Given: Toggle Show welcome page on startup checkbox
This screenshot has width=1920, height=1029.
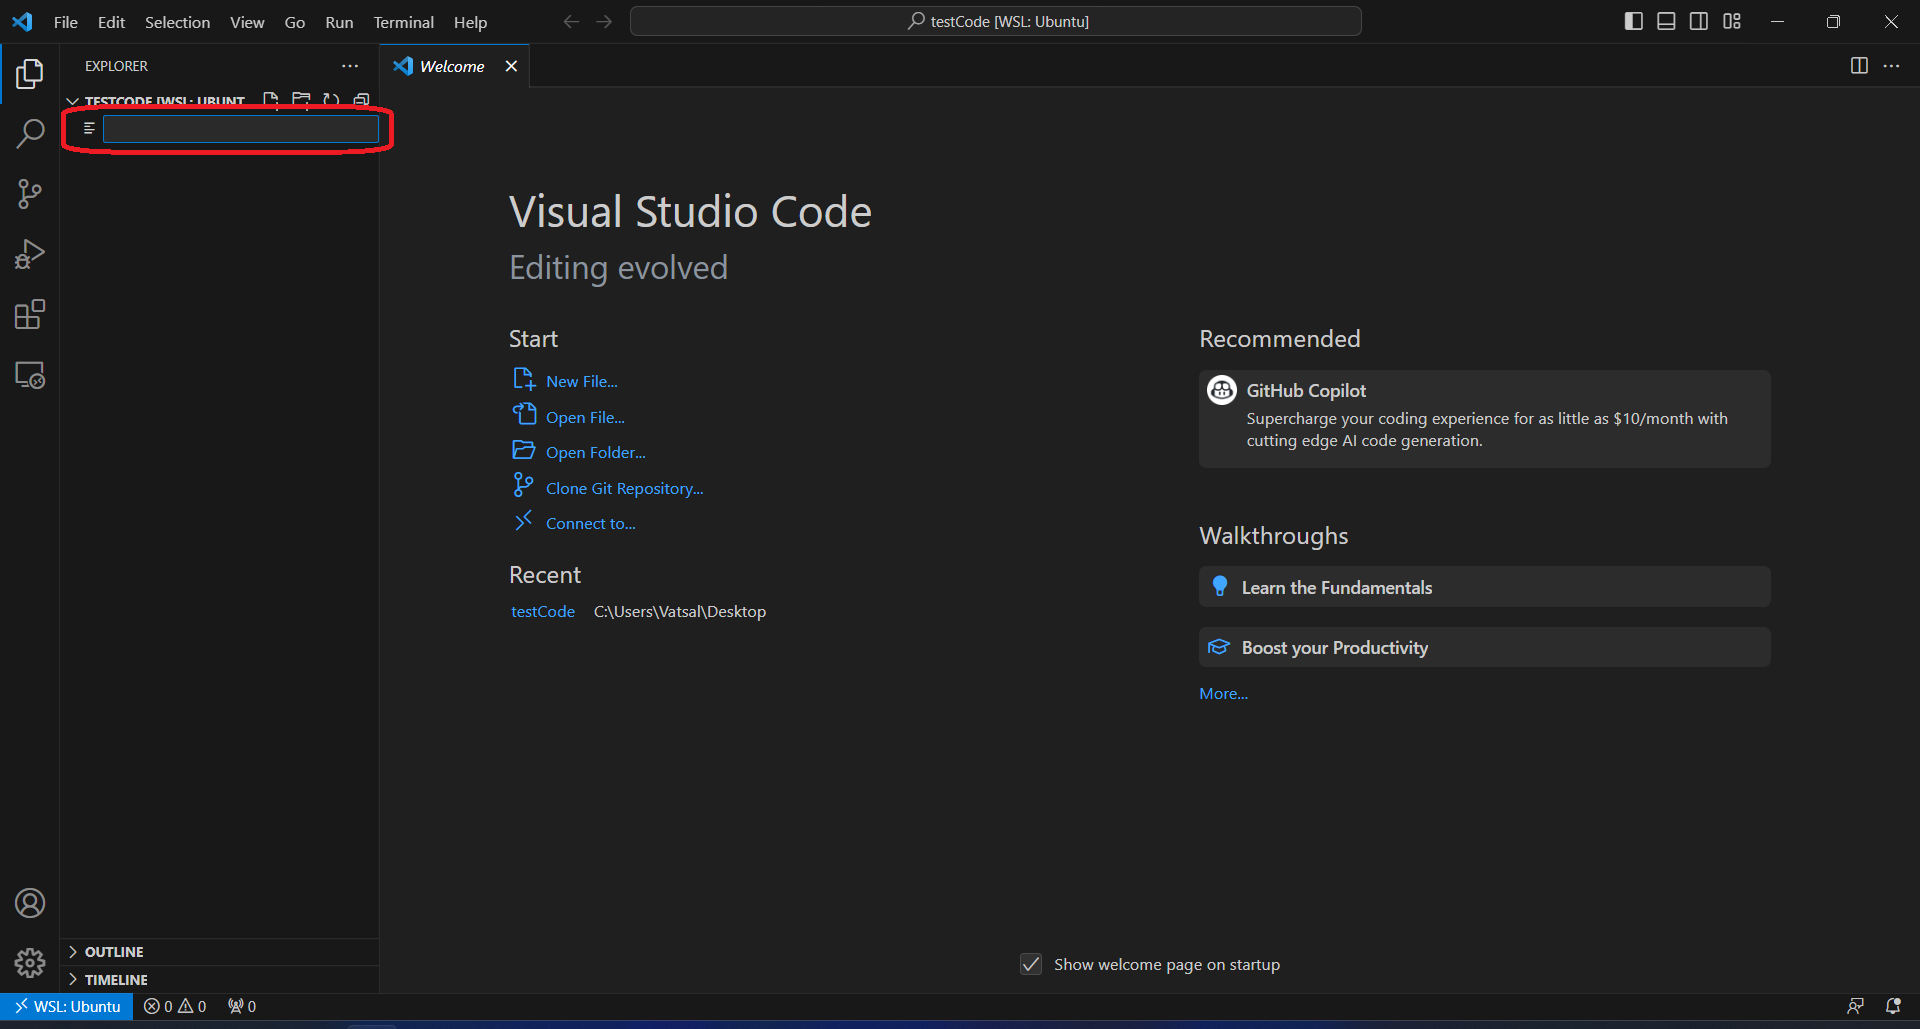Looking at the screenshot, I should (1031, 964).
